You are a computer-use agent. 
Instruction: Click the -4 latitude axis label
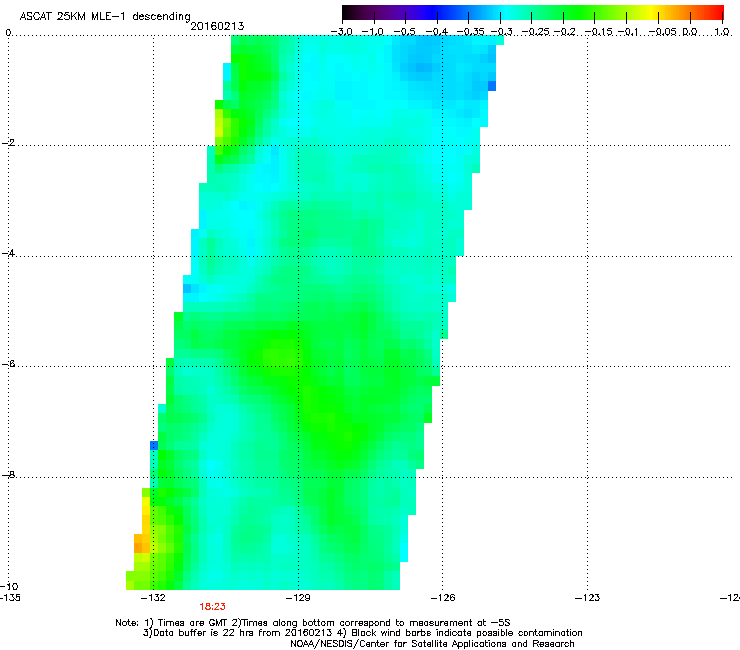coord(8,253)
